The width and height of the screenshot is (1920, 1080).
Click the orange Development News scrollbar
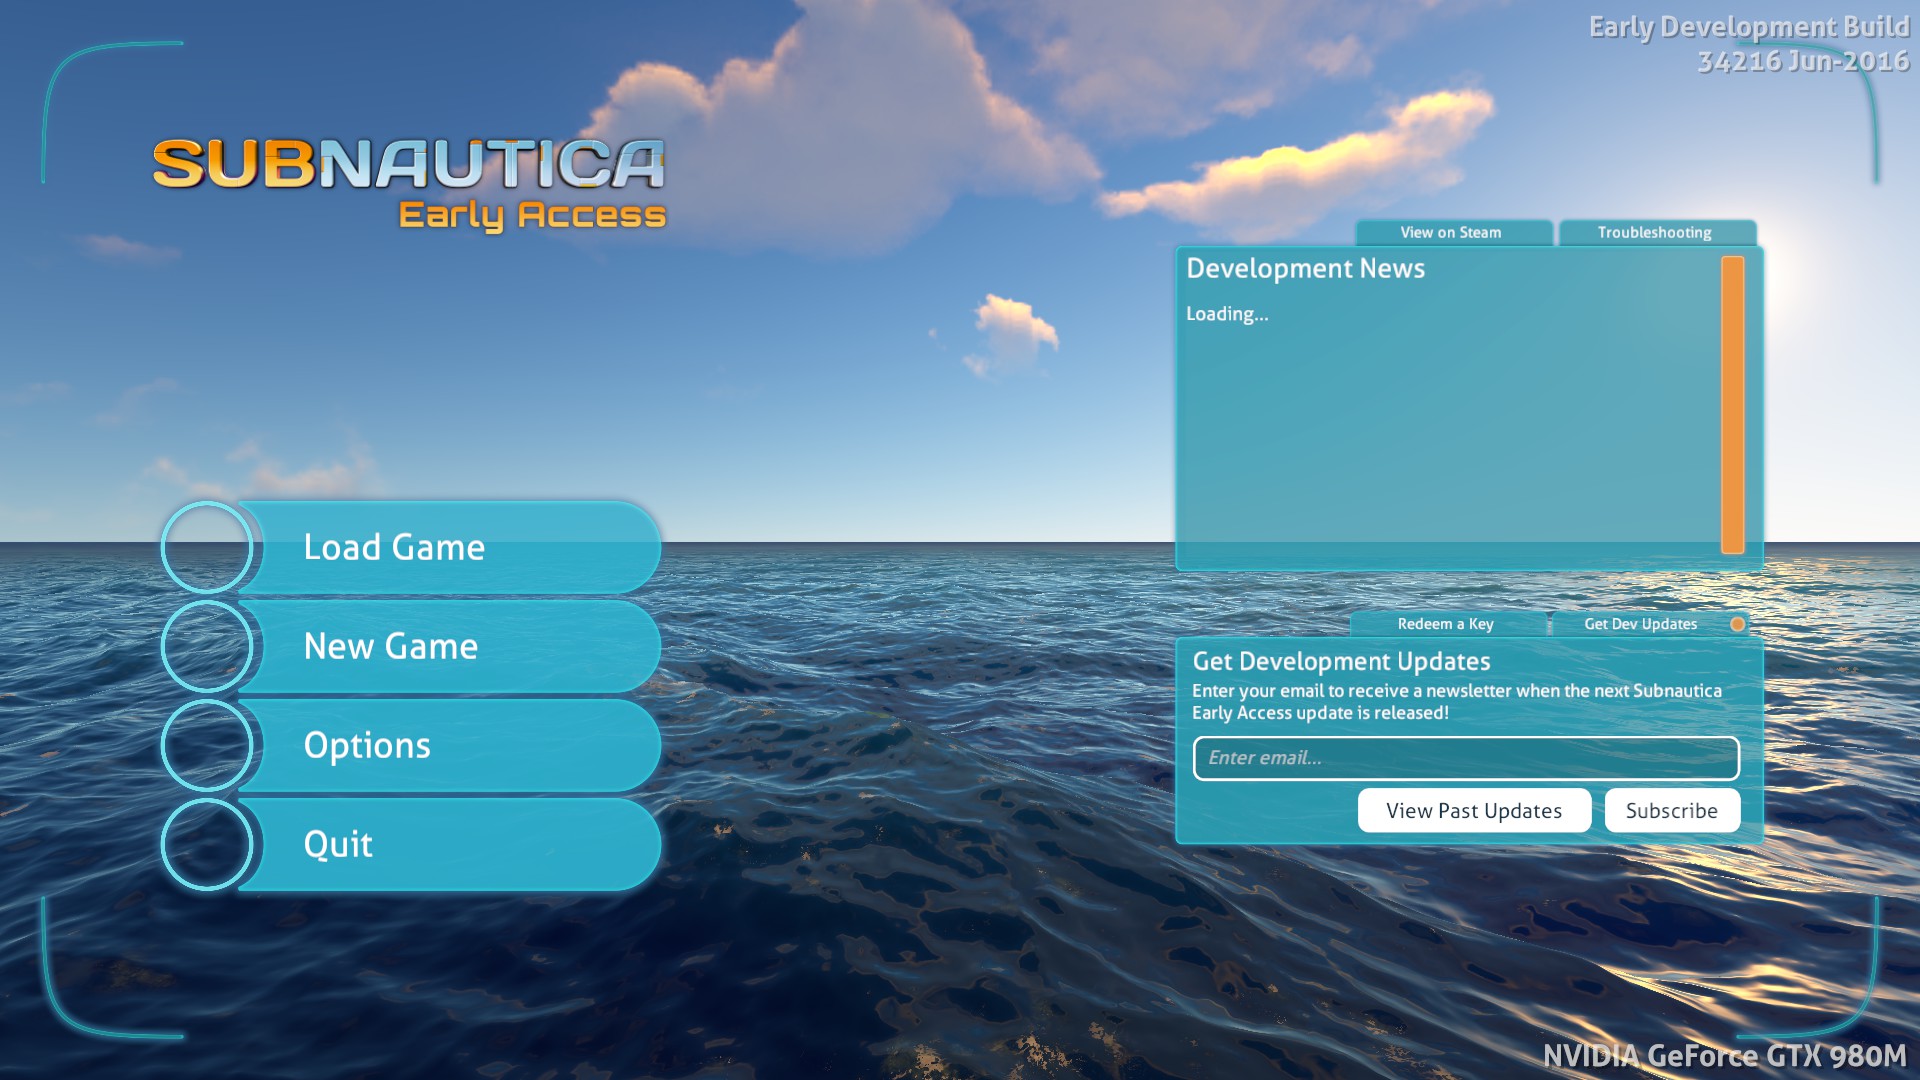[1732, 405]
